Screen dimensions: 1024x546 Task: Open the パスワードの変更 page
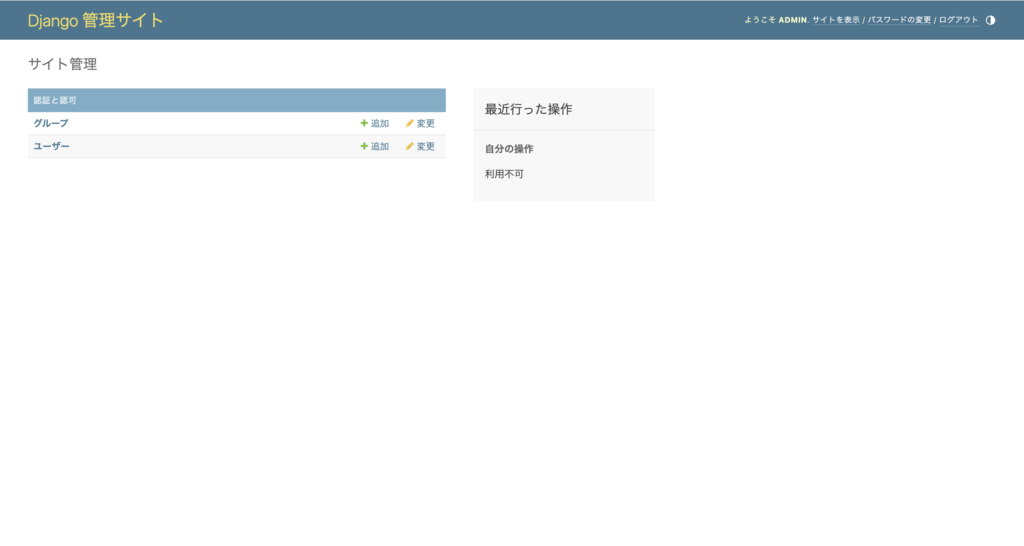(x=899, y=20)
